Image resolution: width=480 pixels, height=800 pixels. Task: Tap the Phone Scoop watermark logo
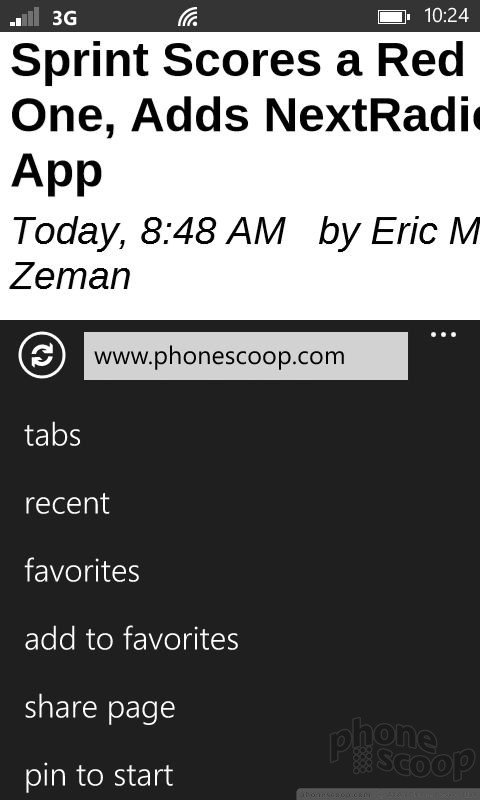[401, 747]
